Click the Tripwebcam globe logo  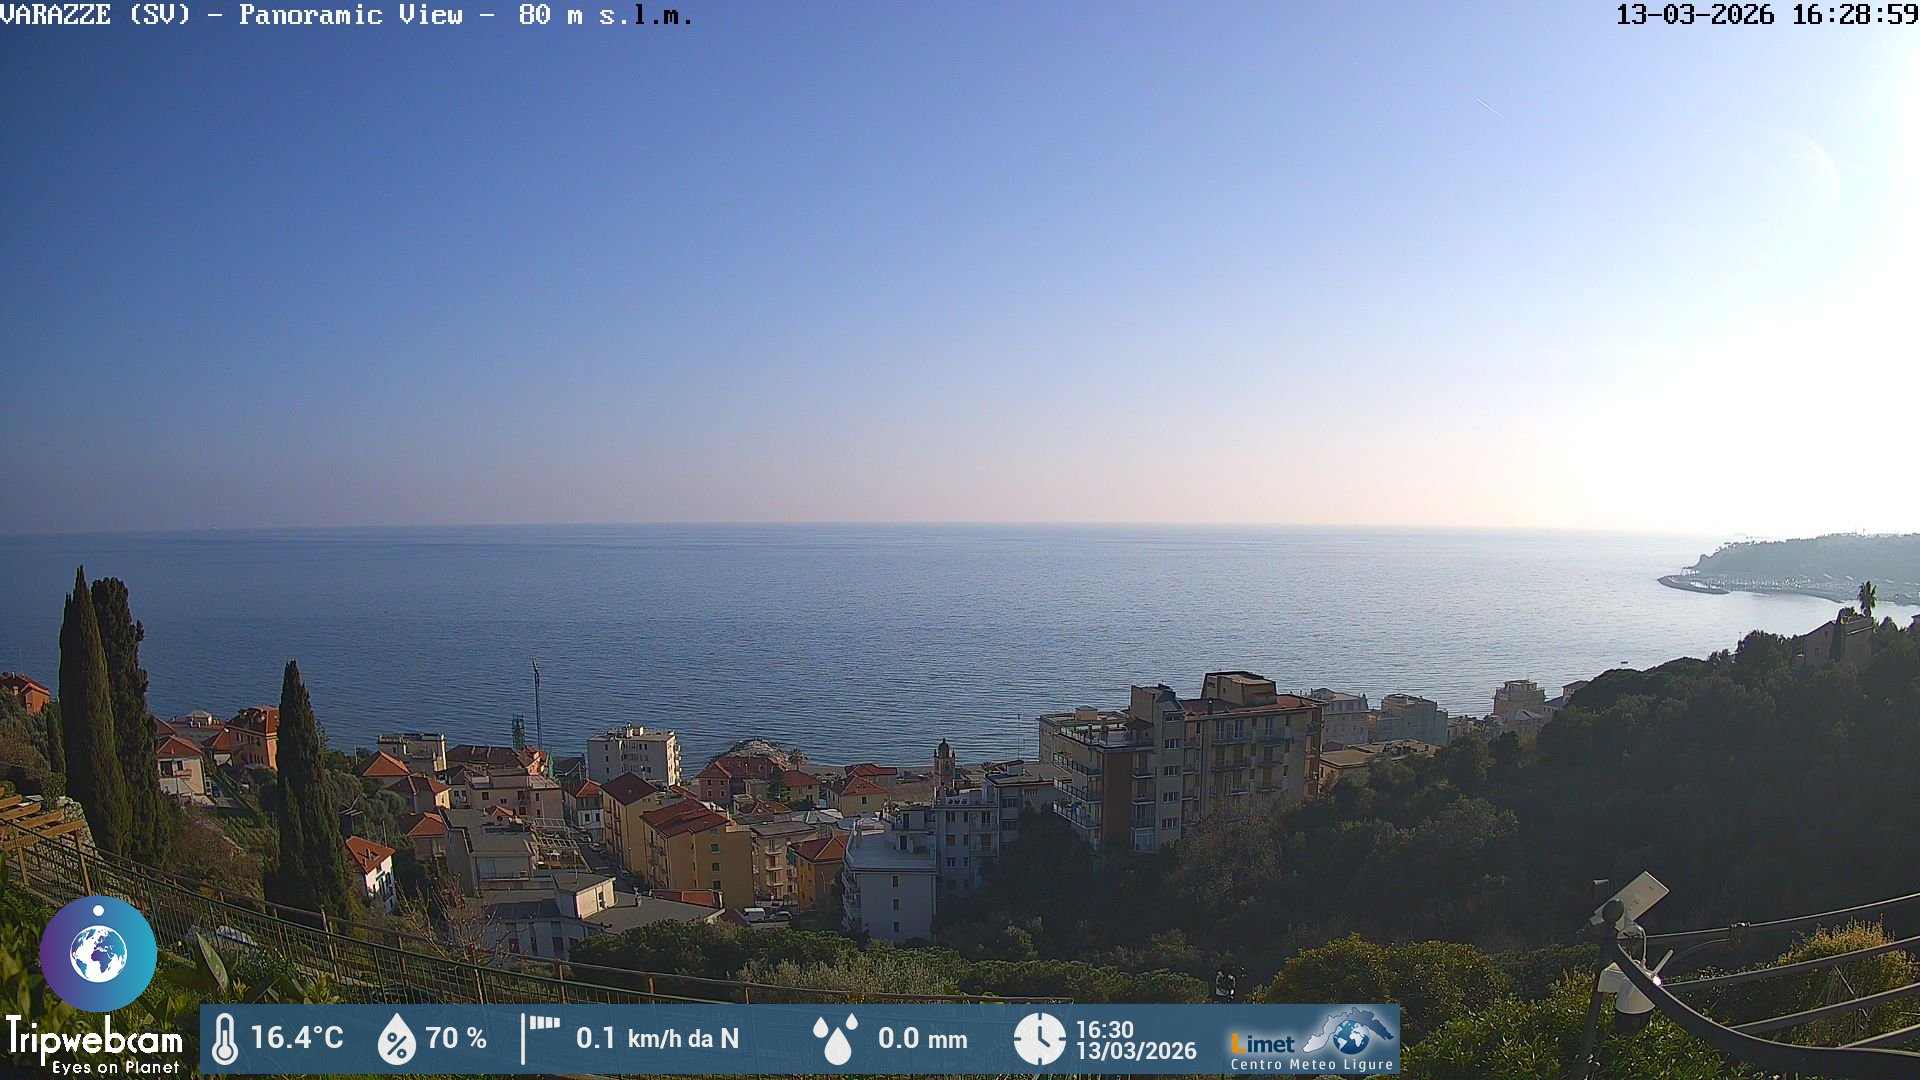[98, 953]
